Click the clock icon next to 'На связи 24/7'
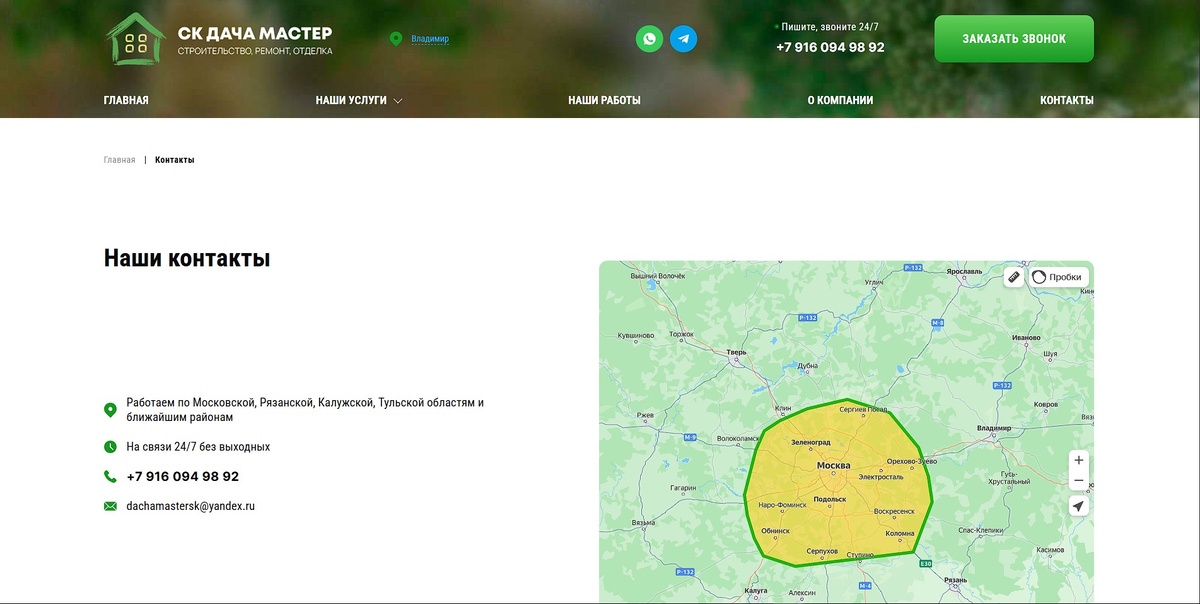1200x604 pixels. 110,446
